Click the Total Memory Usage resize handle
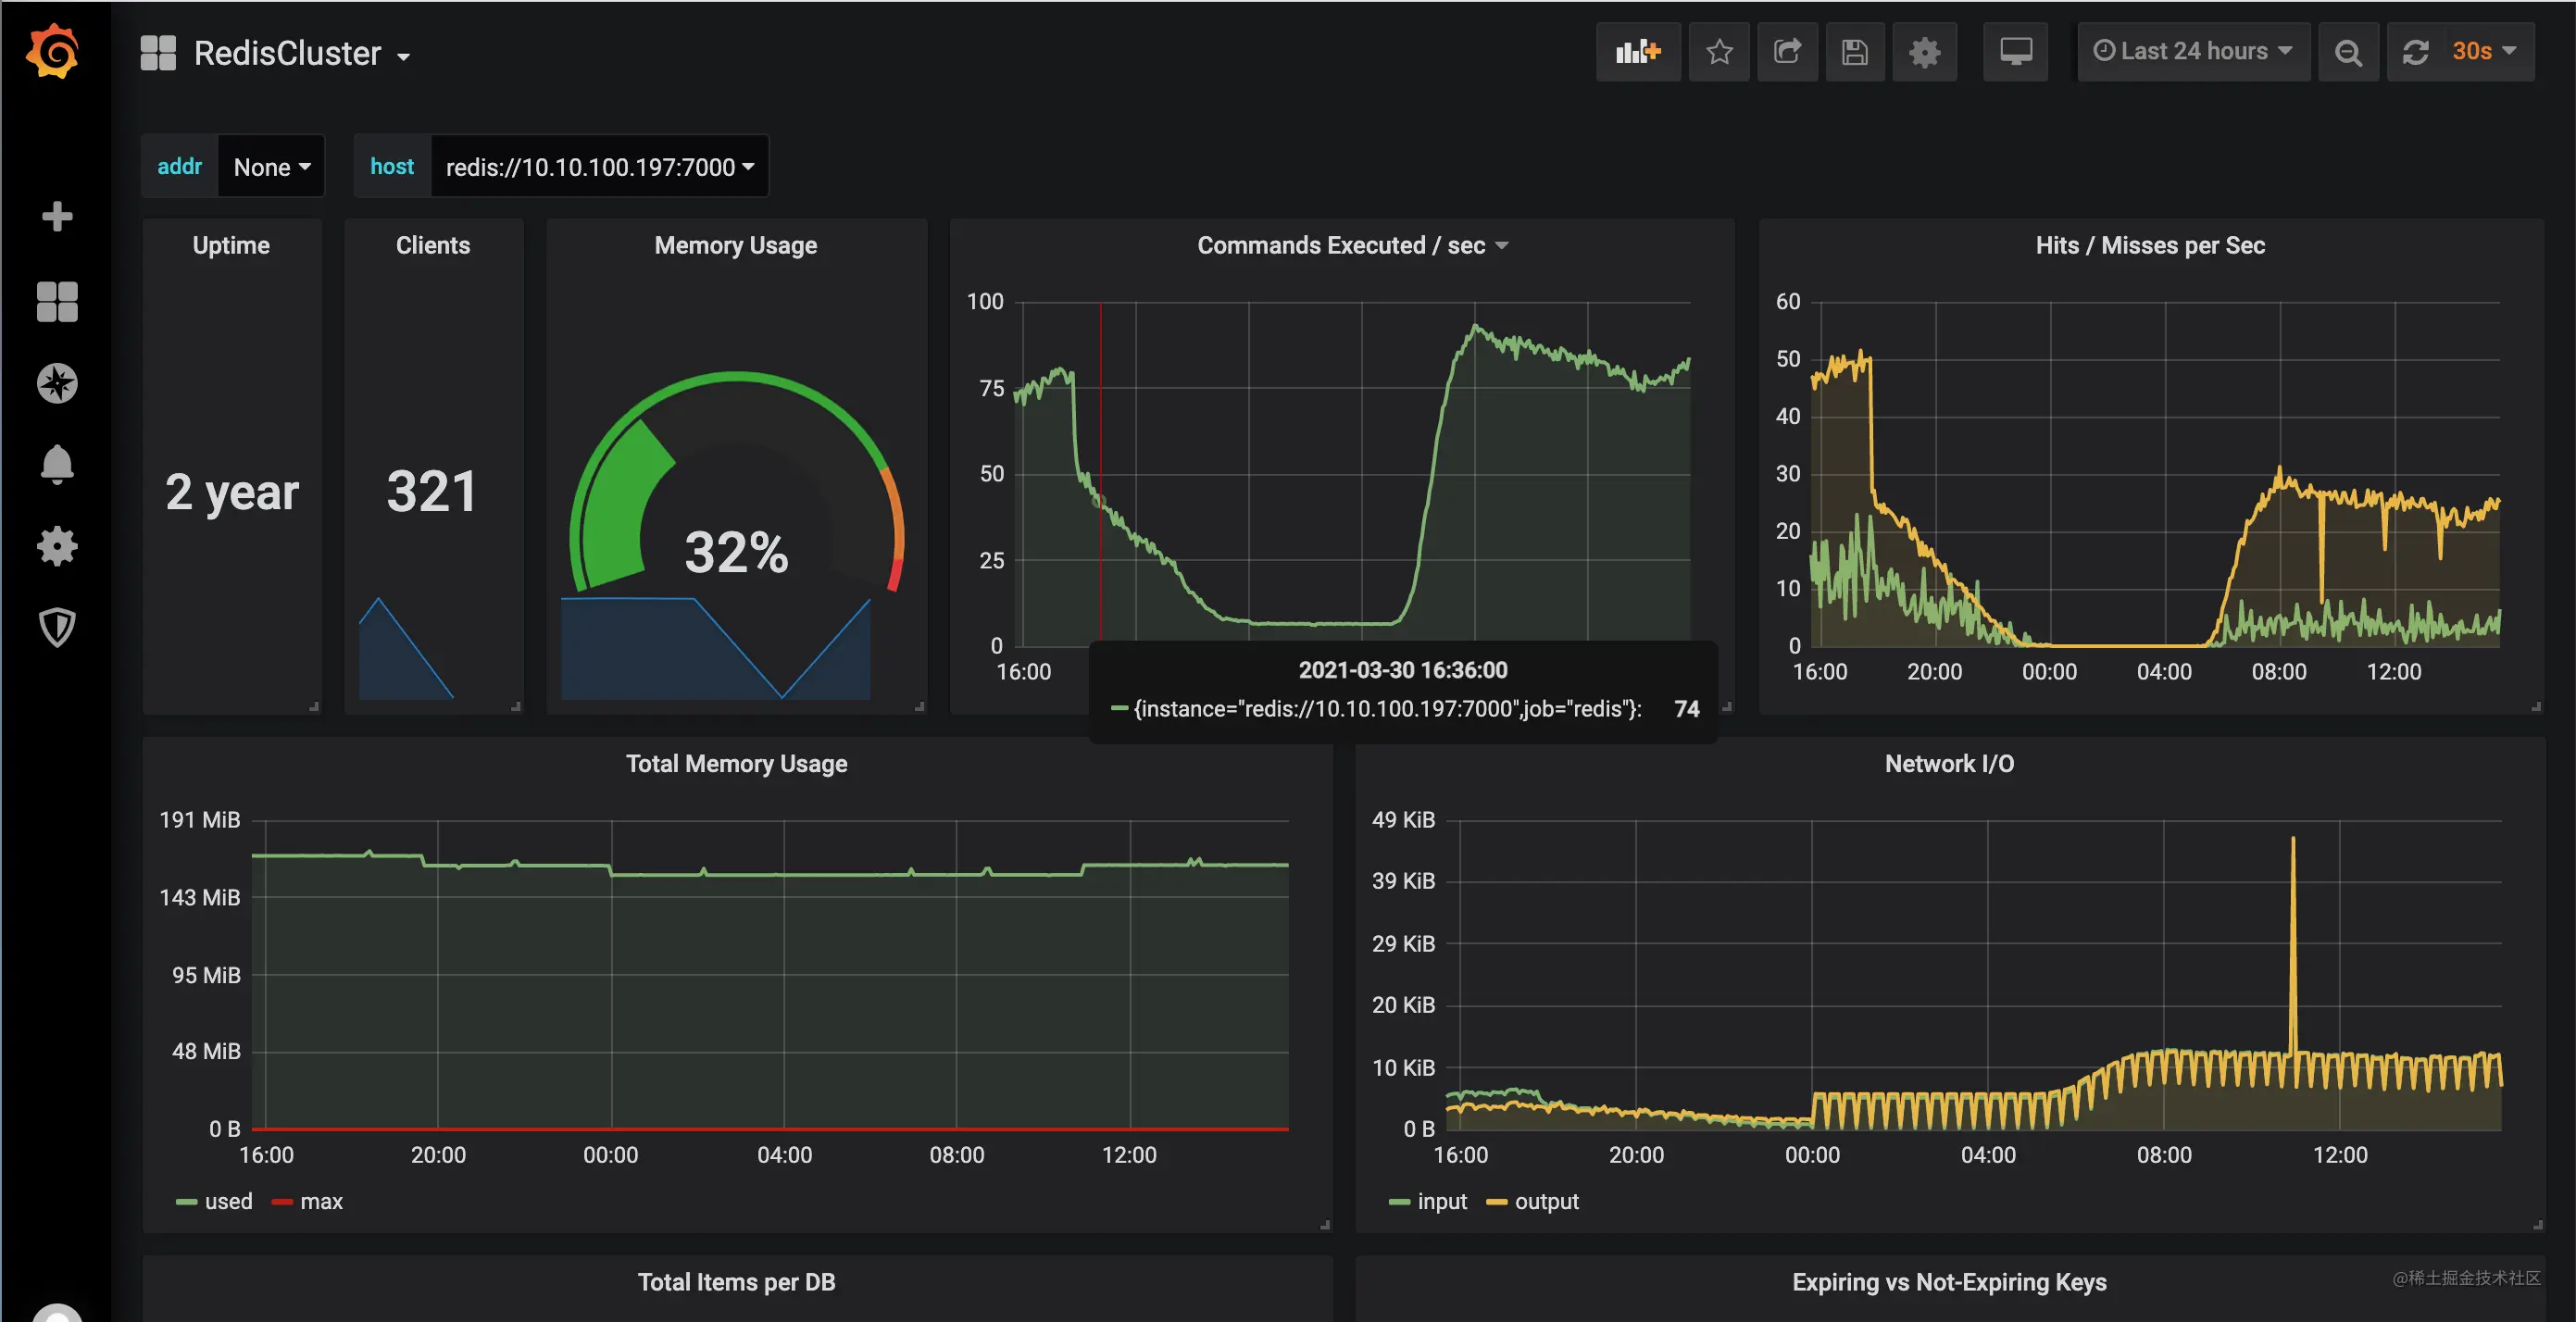The image size is (2576, 1322). coord(1325,1224)
